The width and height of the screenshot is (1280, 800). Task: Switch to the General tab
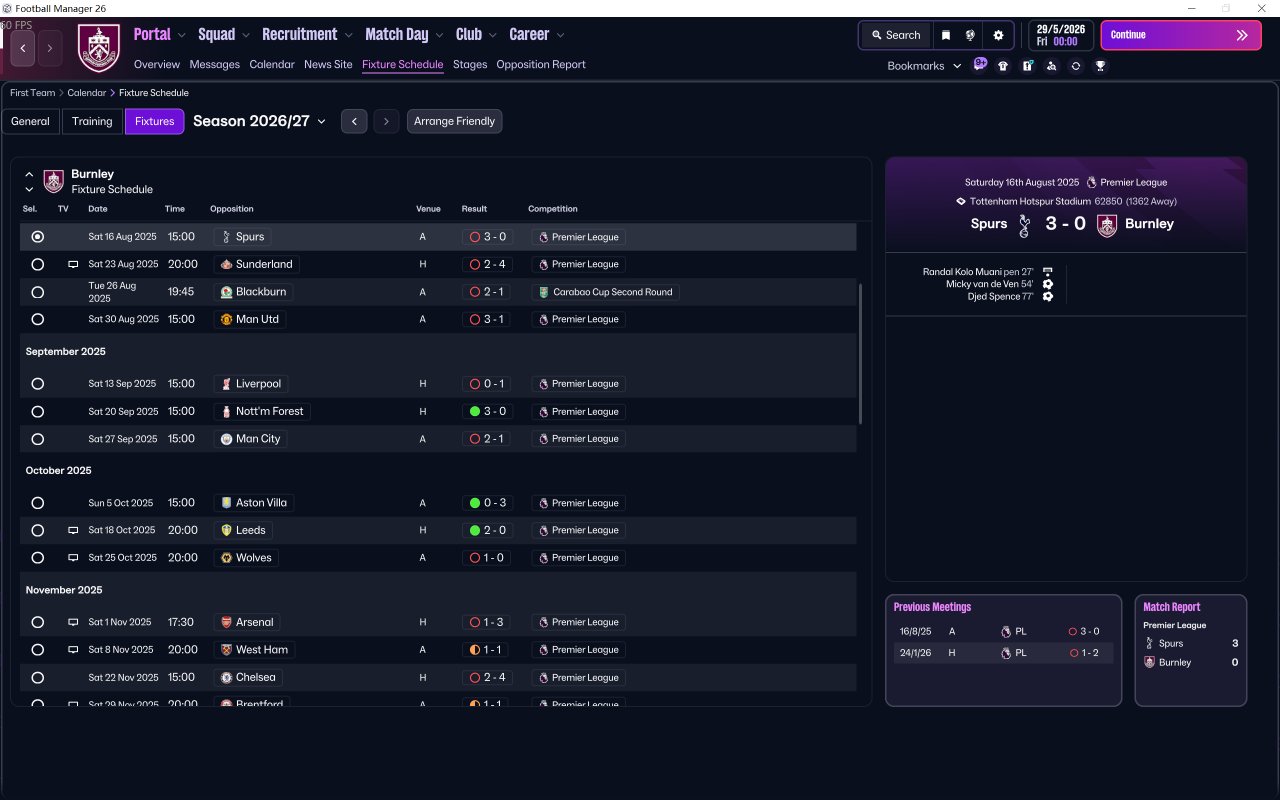[x=30, y=121]
